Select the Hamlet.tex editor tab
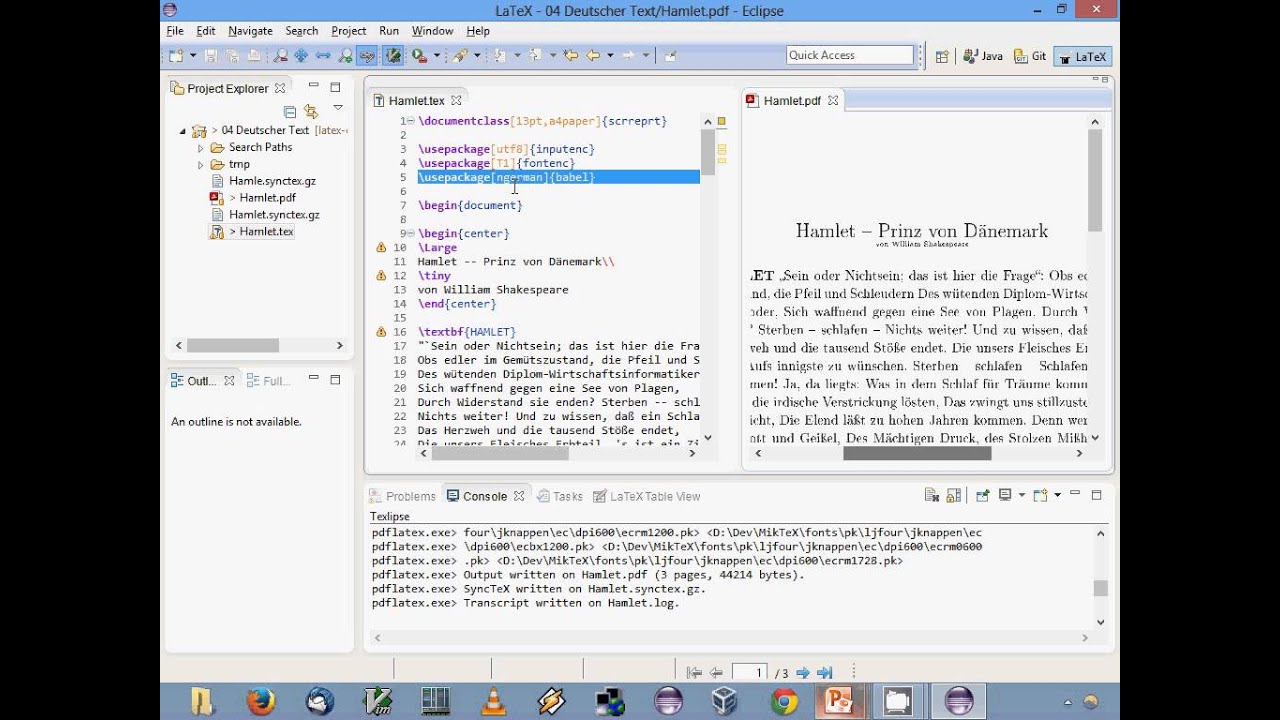Viewport: 1280px width, 720px height. [416, 101]
